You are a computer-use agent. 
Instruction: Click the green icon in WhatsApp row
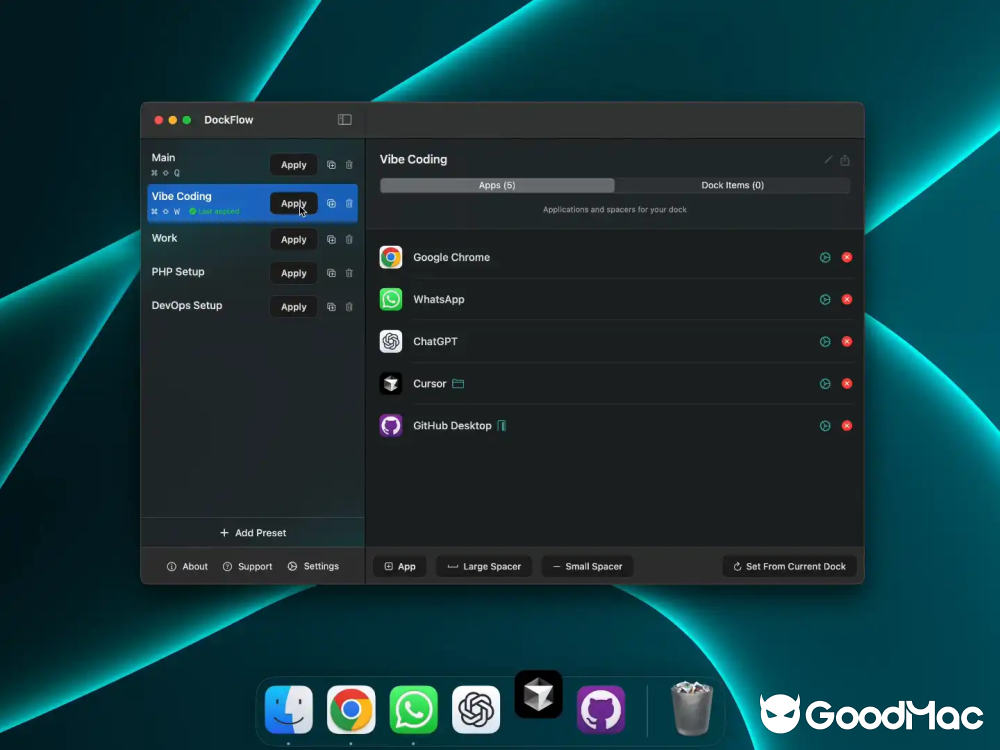pyautogui.click(x=825, y=300)
